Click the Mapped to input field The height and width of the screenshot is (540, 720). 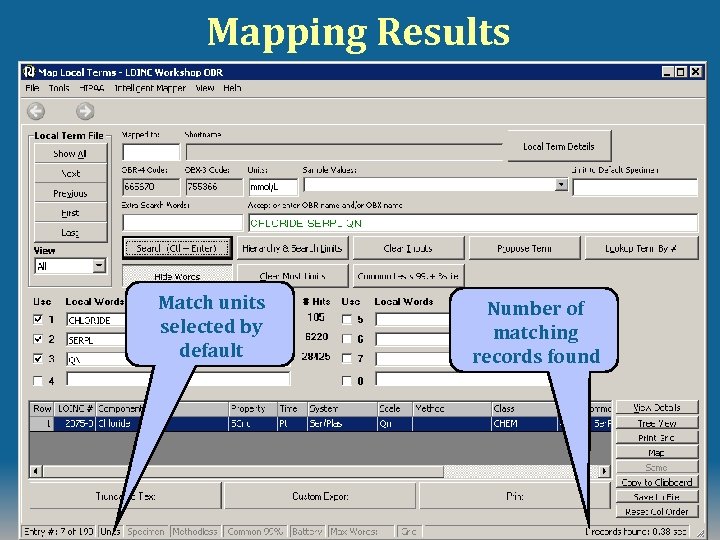click(151, 152)
